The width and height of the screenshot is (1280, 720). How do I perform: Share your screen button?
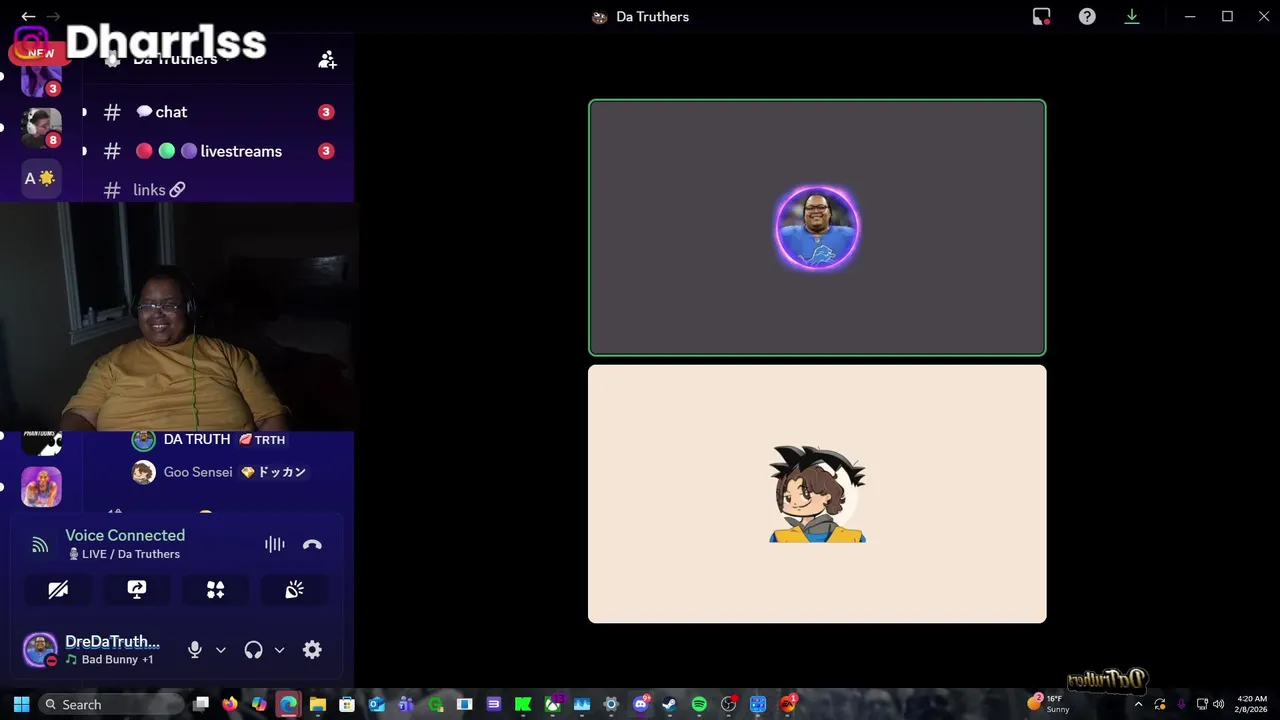click(137, 590)
